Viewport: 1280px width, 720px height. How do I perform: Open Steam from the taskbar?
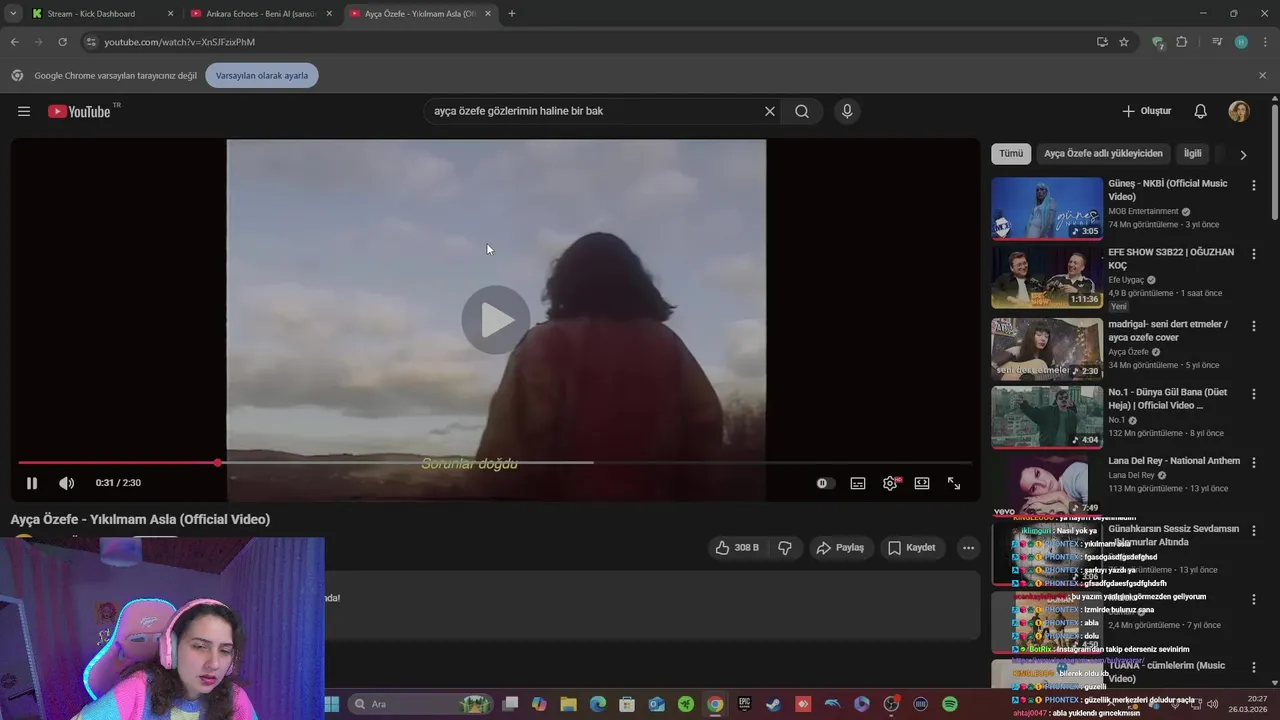tap(773, 704)
